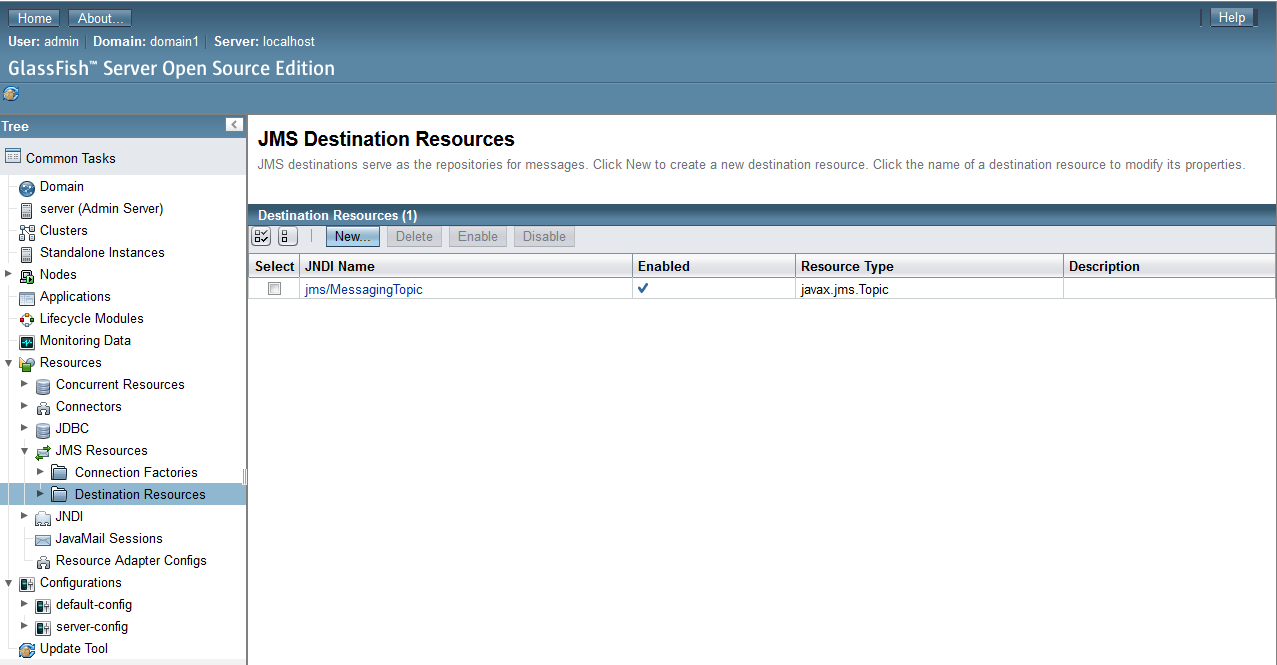This screenshot has height=665, width=1277.
Task: Sort by Enabled column header
Action: (x=664, y=266)
